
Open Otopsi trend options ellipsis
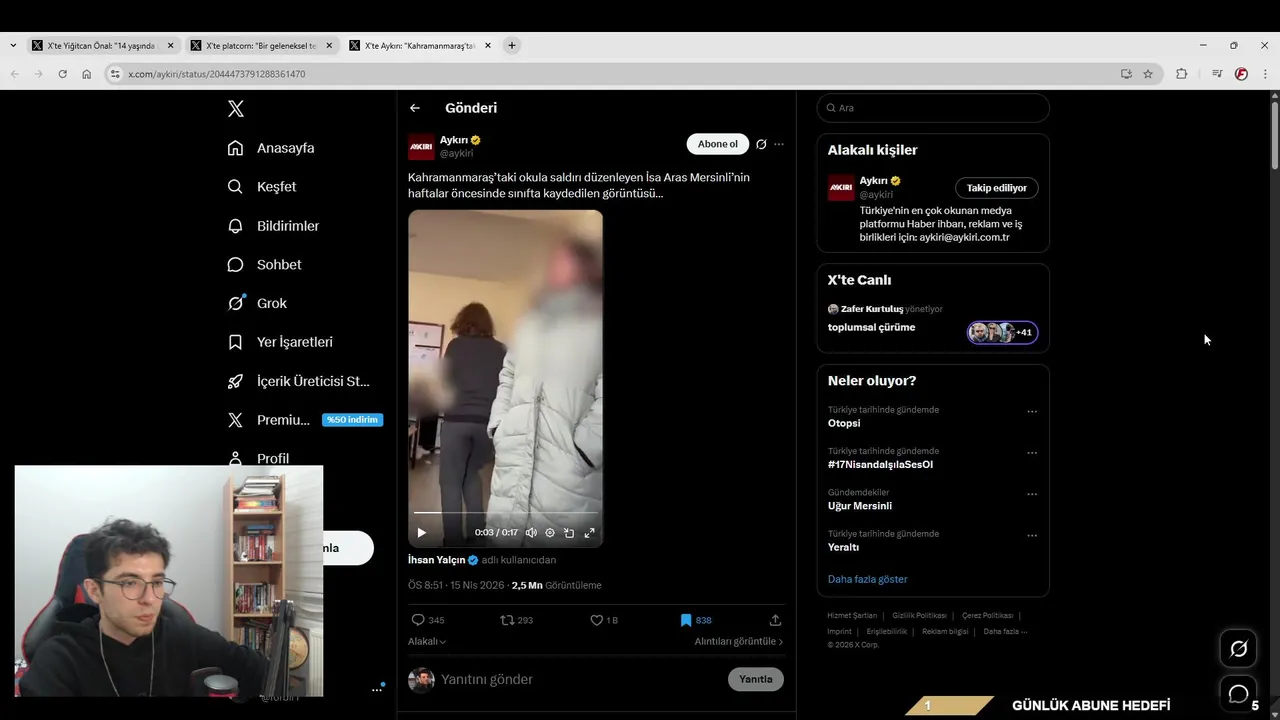tap(1032, 411)
